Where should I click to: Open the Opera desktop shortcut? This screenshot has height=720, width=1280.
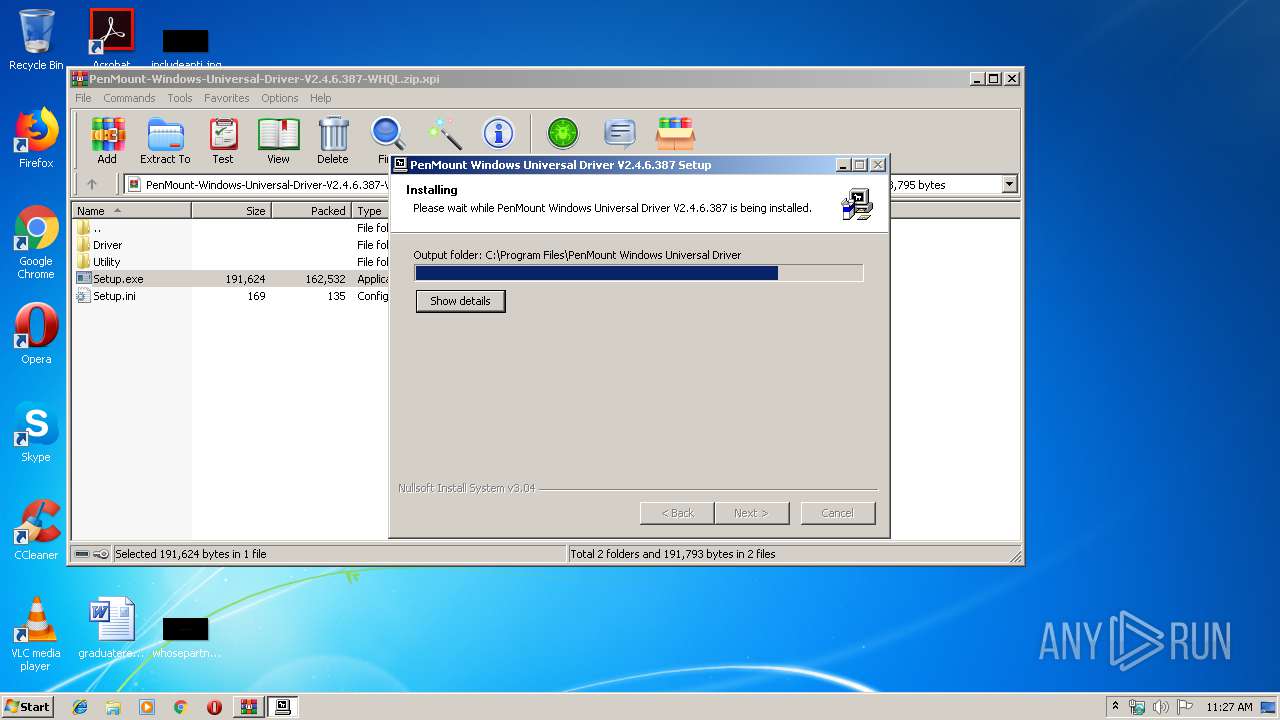36,334
